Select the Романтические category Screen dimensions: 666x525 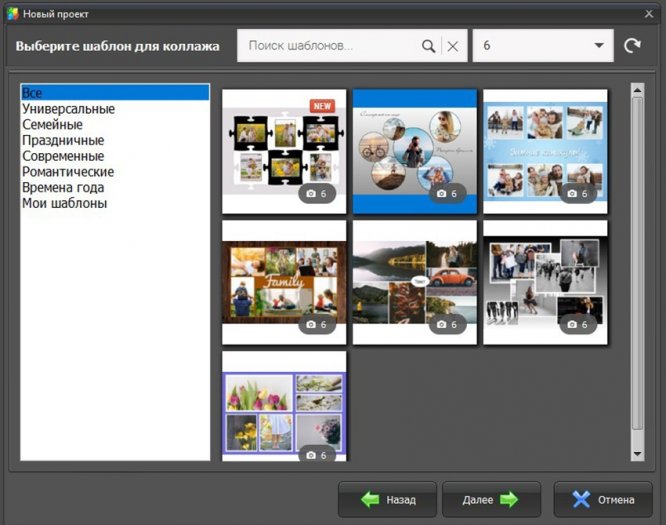(67, 172)
